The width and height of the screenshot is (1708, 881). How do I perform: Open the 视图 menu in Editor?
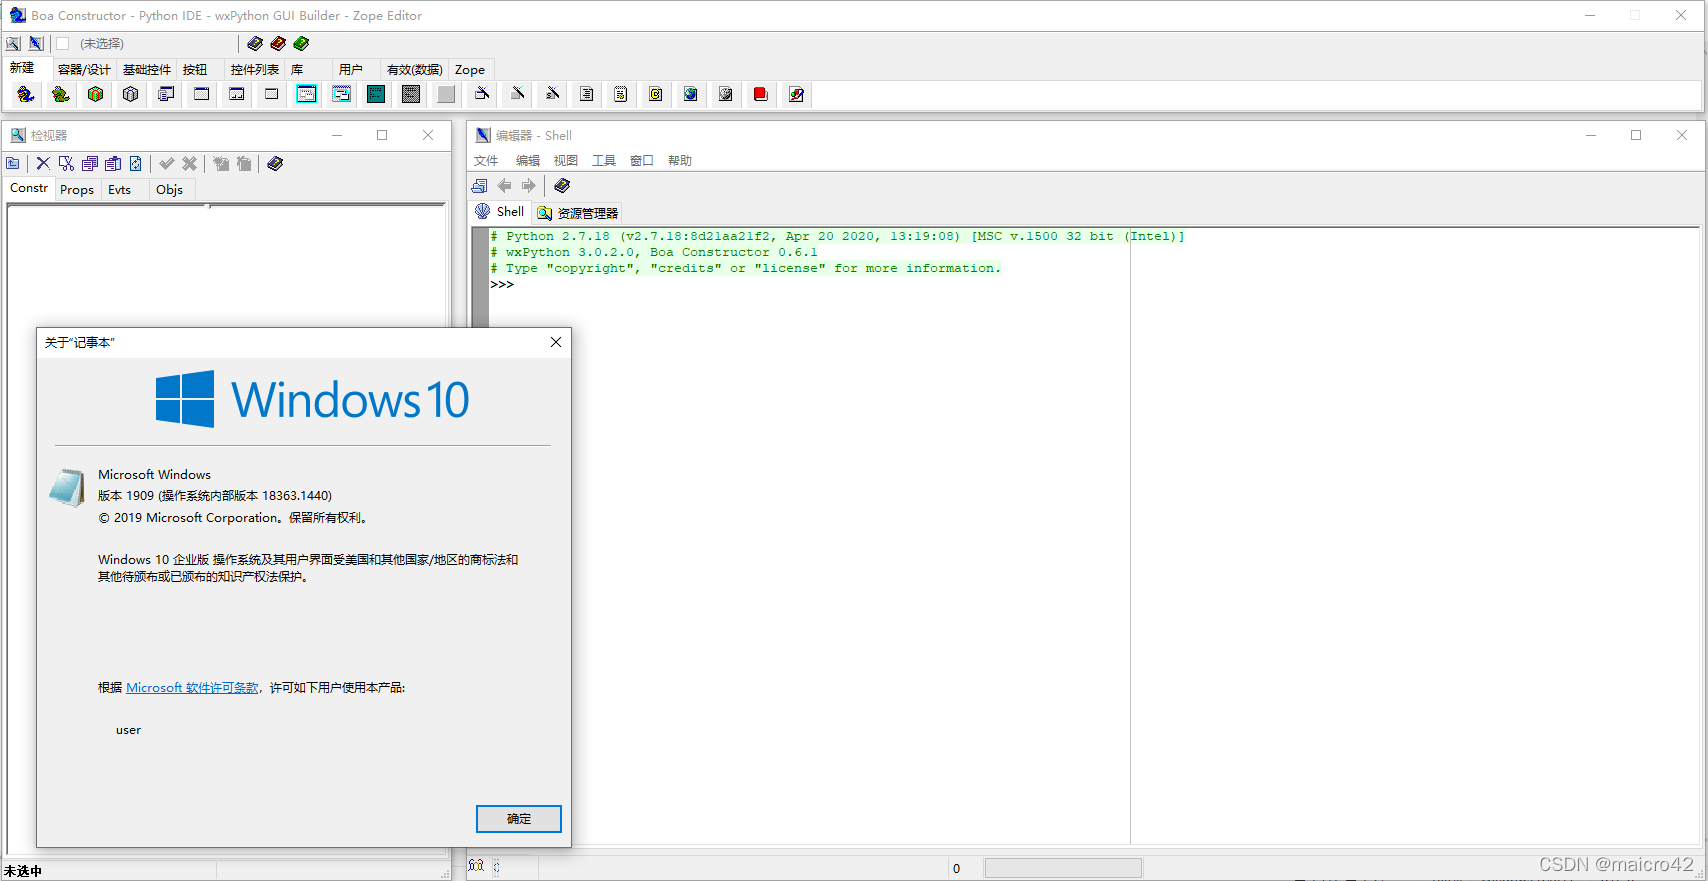[x=566, y=160]
